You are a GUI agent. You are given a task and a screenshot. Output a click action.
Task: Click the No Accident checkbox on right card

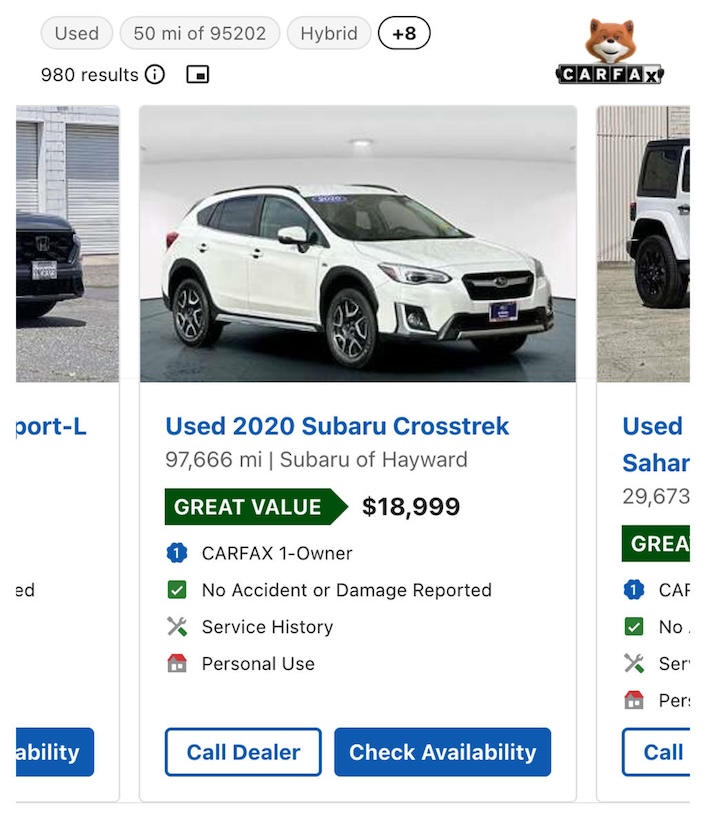tap(632, 627)
